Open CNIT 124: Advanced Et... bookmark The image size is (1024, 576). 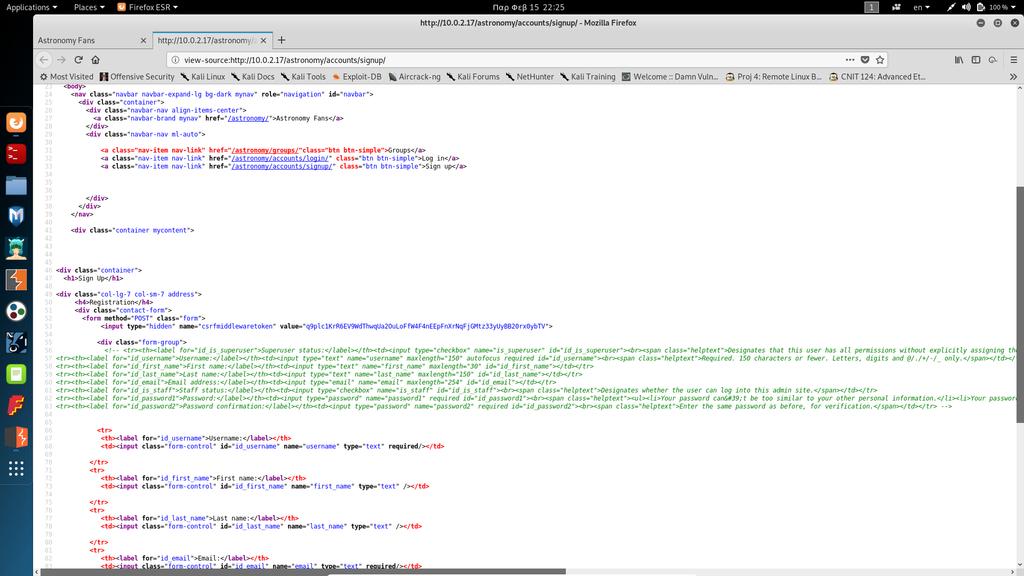[877, 76]
